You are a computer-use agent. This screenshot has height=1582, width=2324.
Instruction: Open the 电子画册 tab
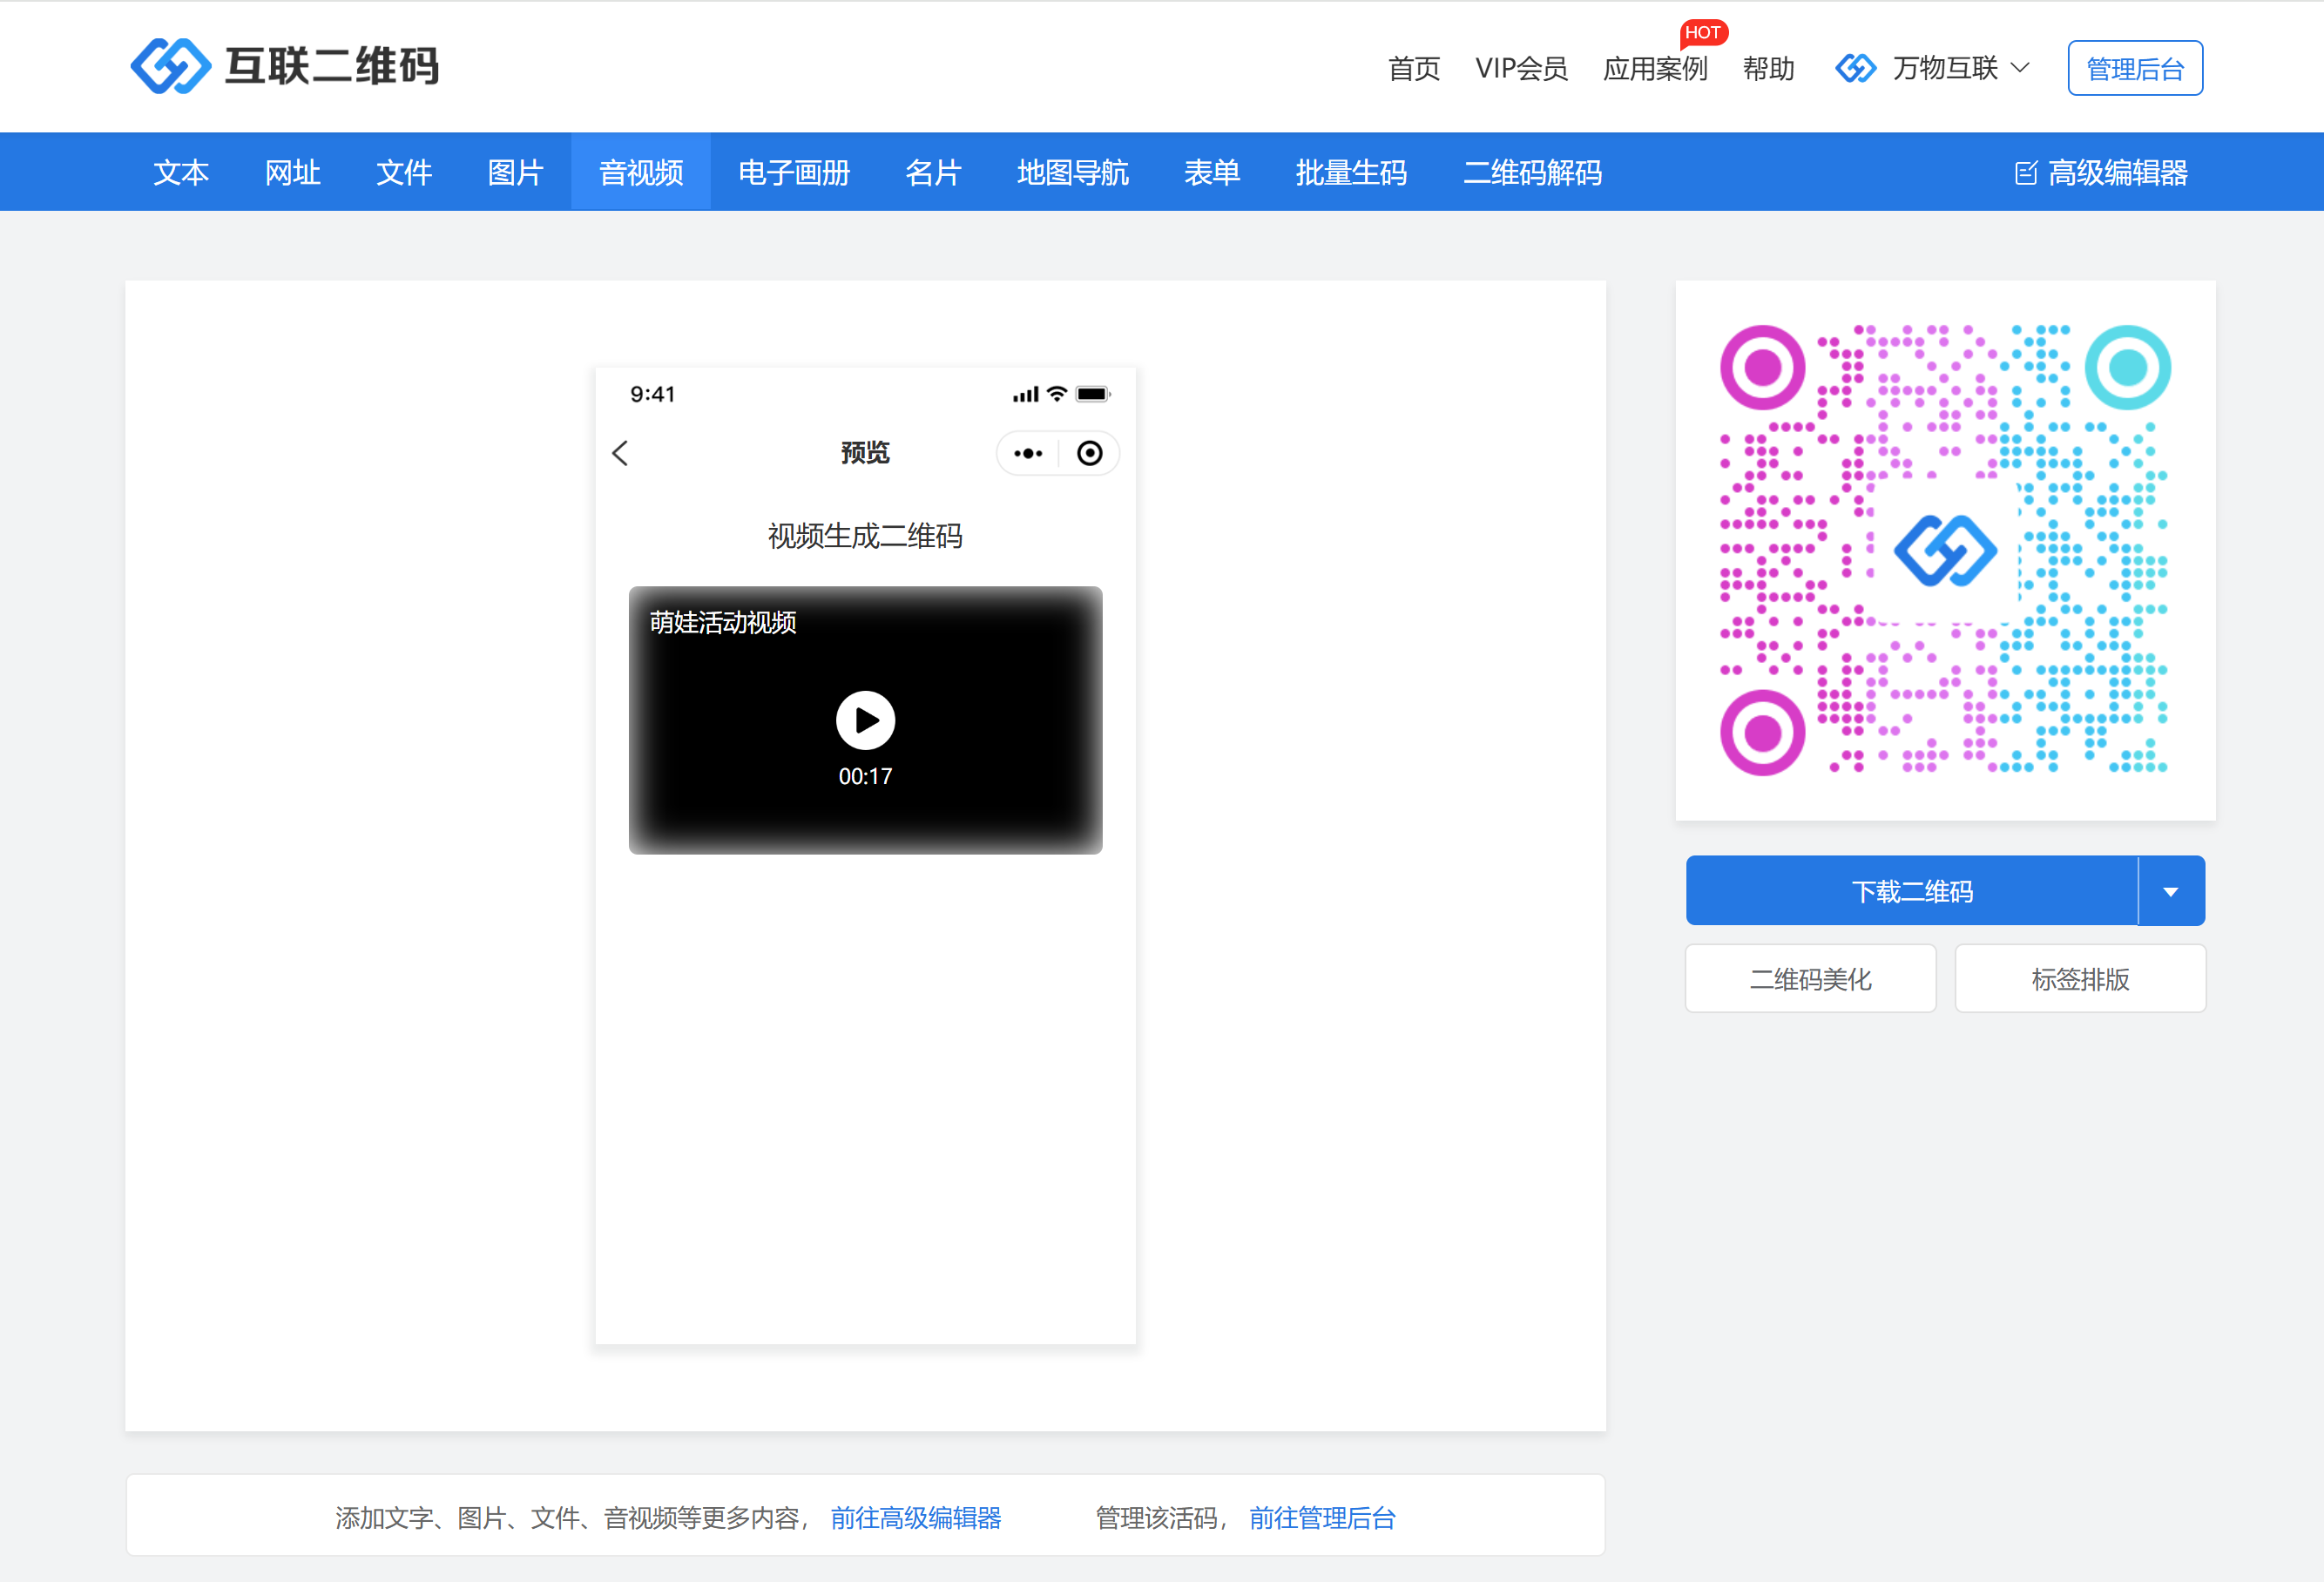pos(793,173)
